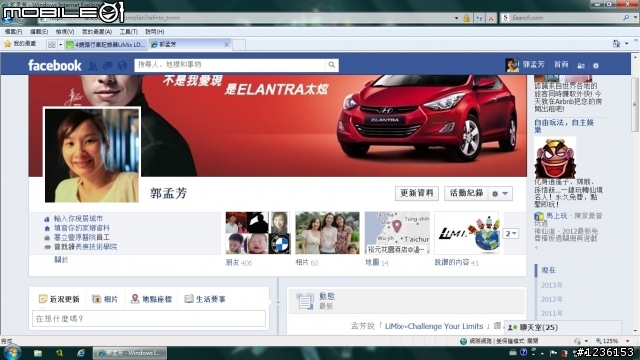640x360 pixels.
Task: Select the 相片 tab in composer
Action: 105,299
